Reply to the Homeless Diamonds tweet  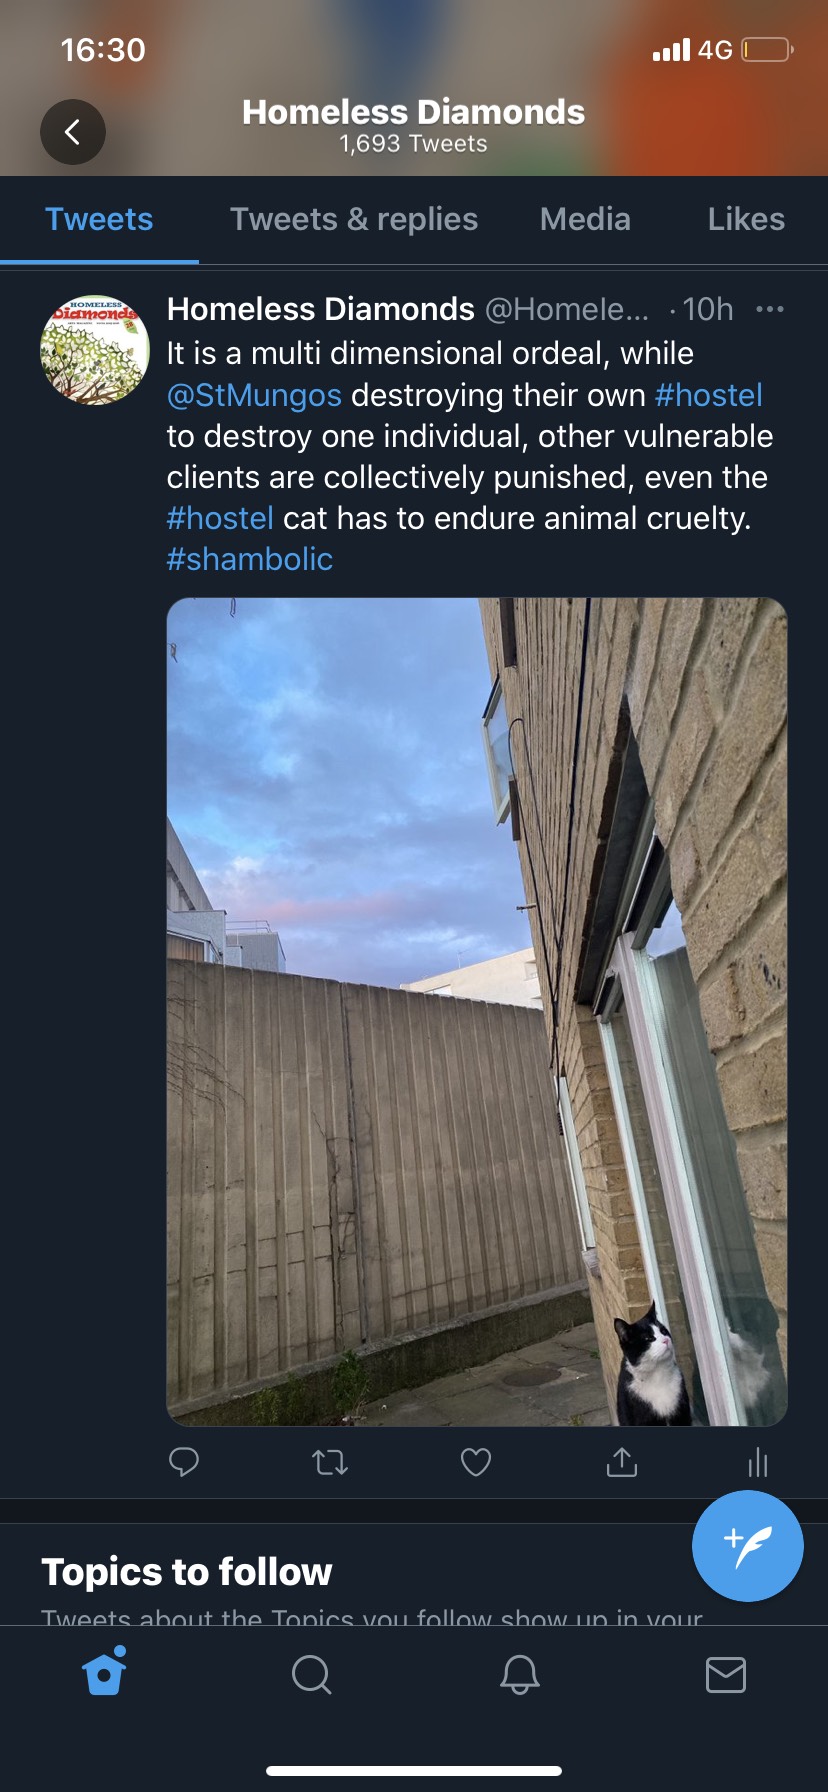click(184, 1462)
